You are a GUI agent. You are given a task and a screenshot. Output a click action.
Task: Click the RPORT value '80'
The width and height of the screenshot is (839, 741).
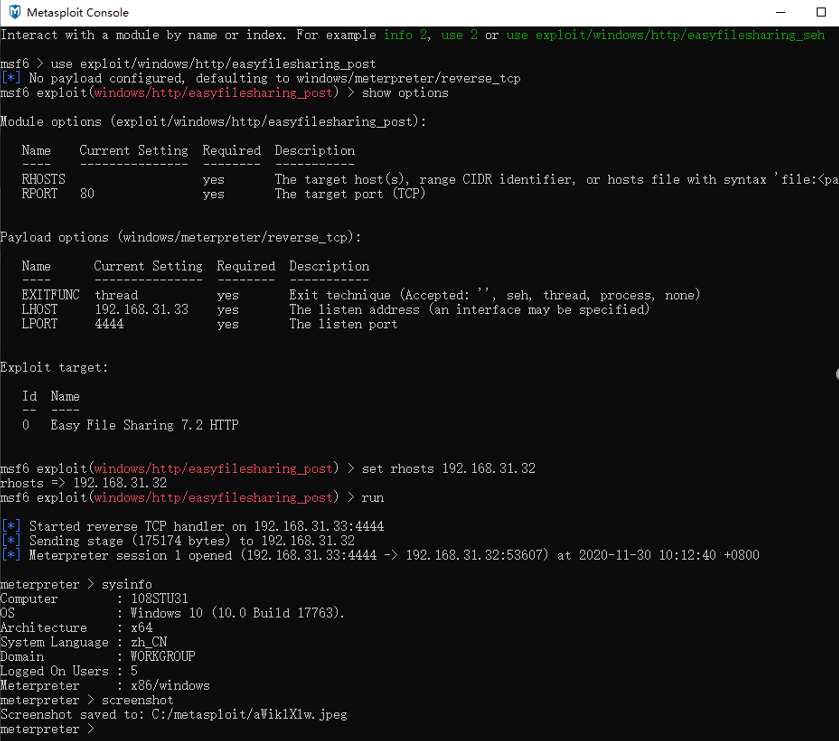[87, 194]
